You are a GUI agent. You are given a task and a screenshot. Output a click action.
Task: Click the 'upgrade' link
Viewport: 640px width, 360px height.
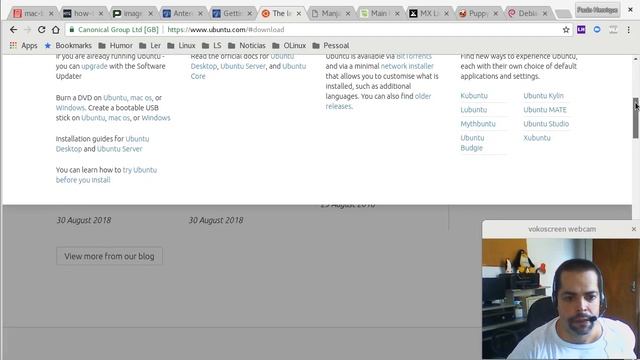coord(94,66)
